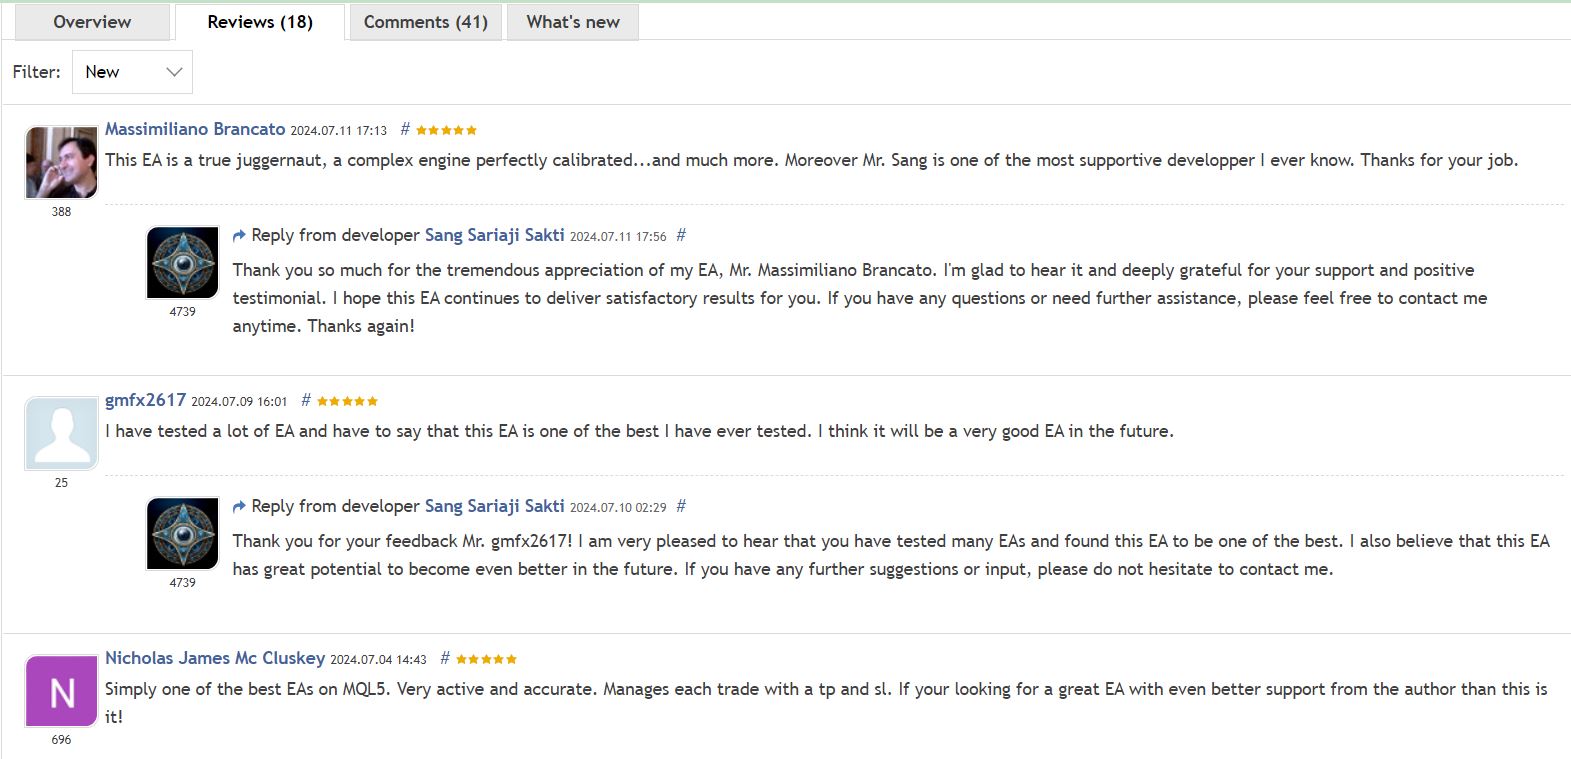Click the permalink # icon on Nicholas's review
The height and width of the screenshot is (759, 1571).
click(444, 658)
